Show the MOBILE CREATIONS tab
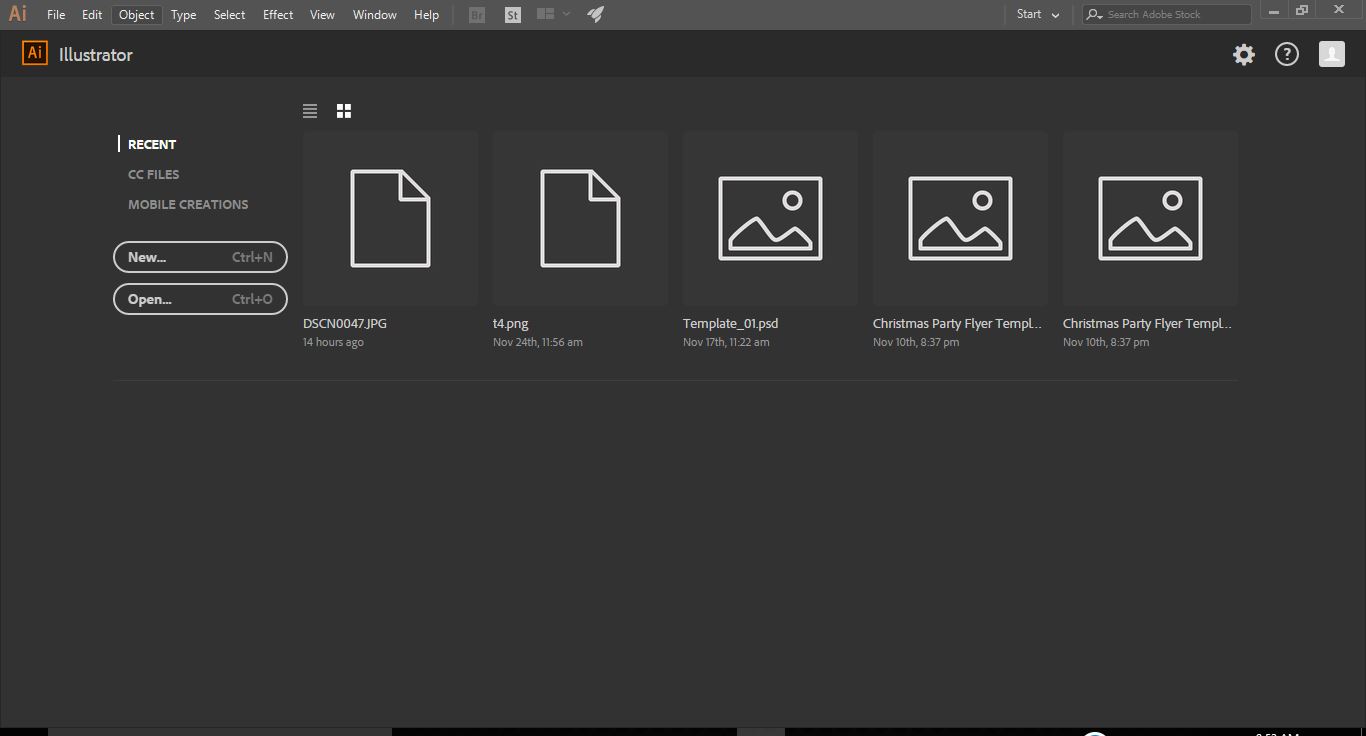 click(x=188, y=204)
